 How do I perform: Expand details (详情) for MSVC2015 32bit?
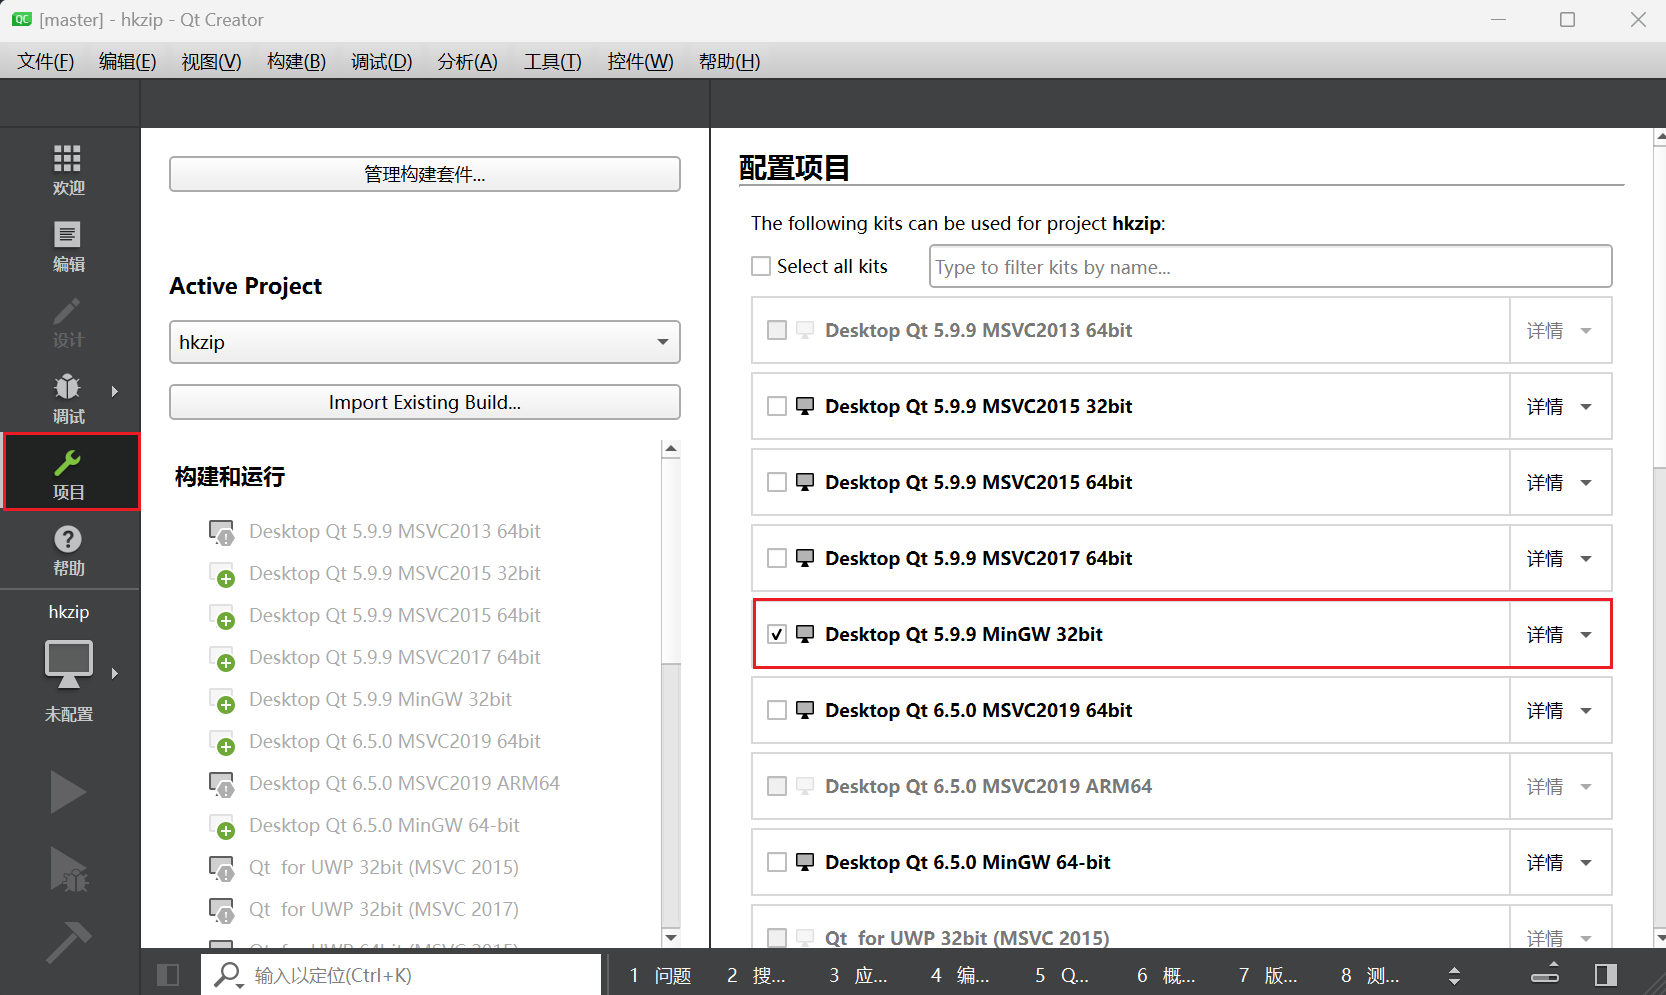click(1560, 406)
